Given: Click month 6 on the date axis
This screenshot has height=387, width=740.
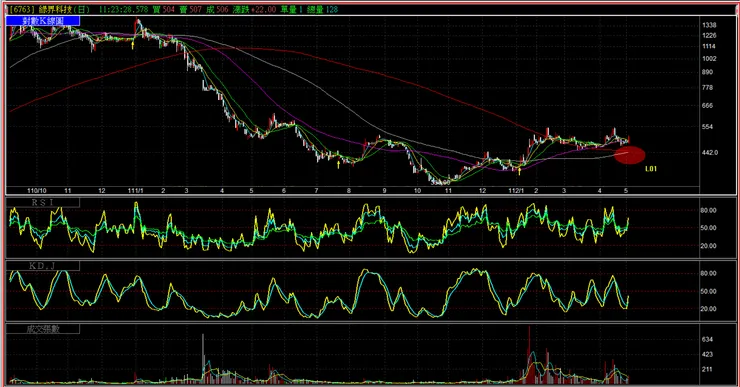Looking at the screenshot, I should point(284,191).
